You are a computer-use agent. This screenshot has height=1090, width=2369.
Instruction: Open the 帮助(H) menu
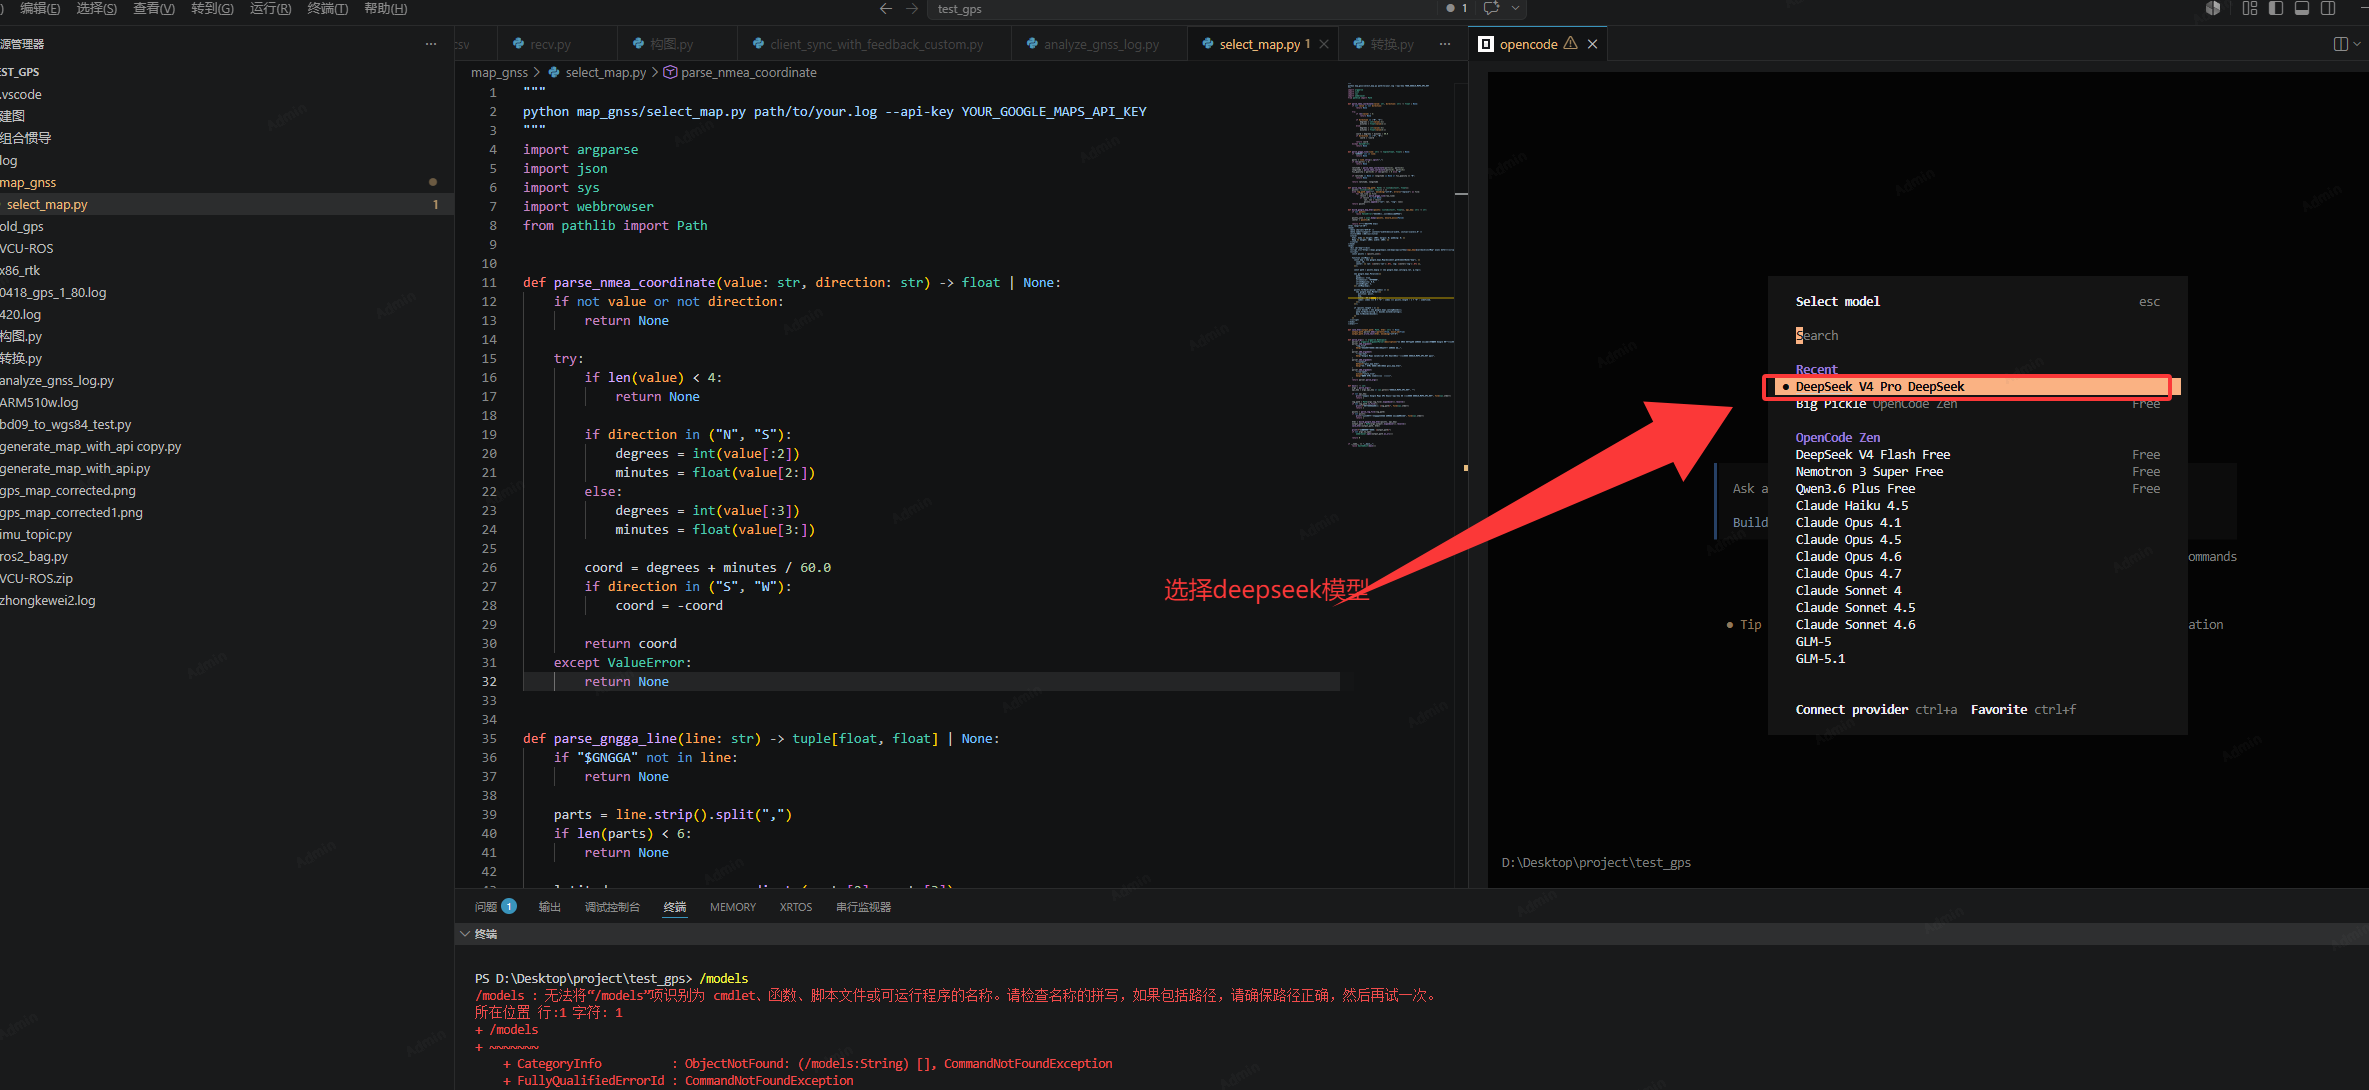385,8
